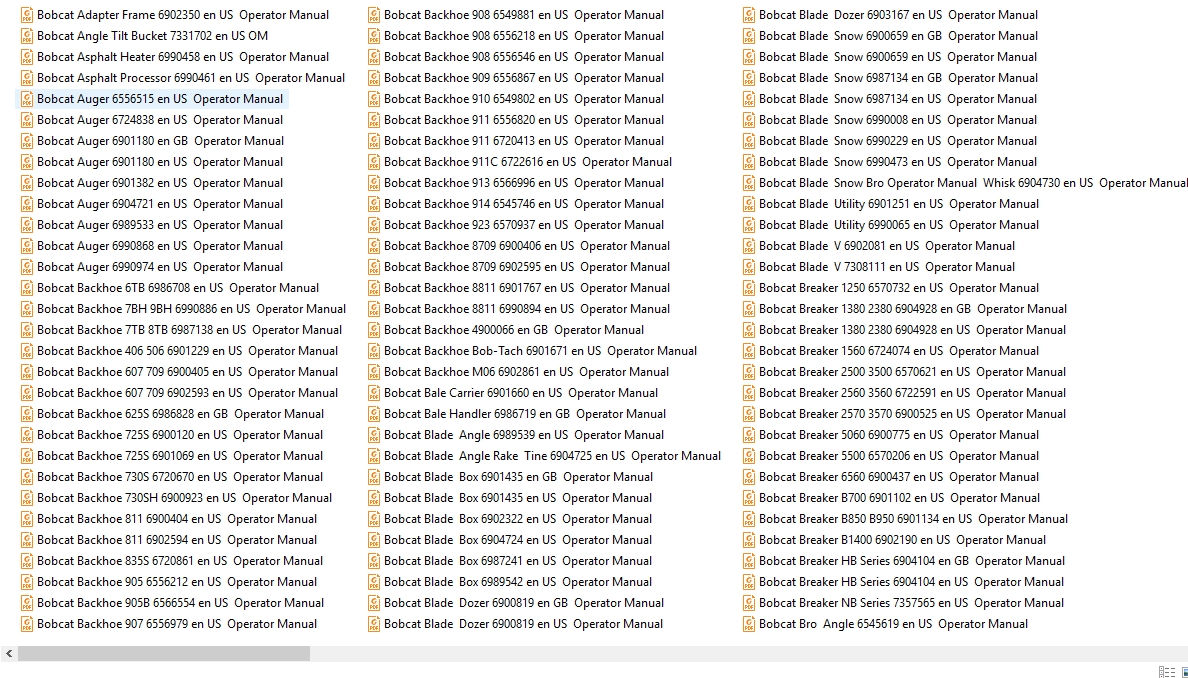This screenshot has width=1188, height=678.
Task: Click the file icon for Bobcat Blade Dozer 6903167
Action: (x=749, y=14)
